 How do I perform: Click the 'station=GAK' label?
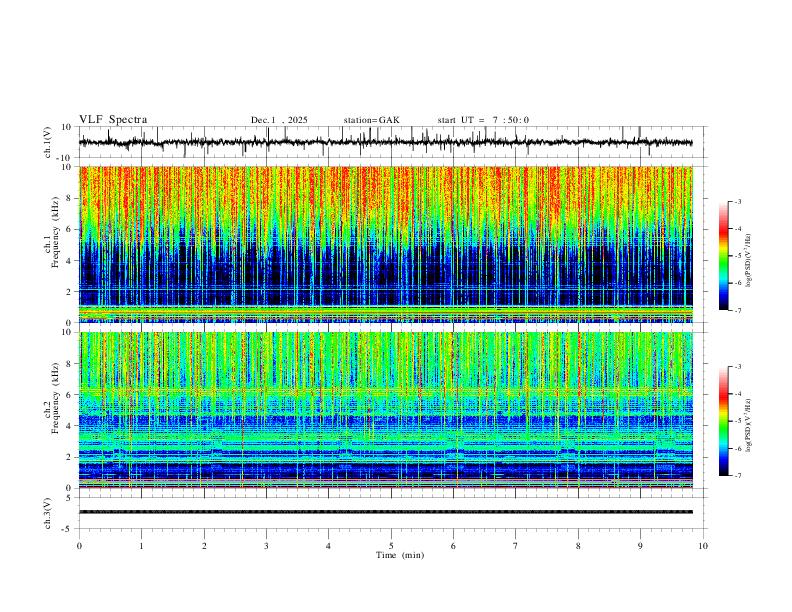[371, 120]
